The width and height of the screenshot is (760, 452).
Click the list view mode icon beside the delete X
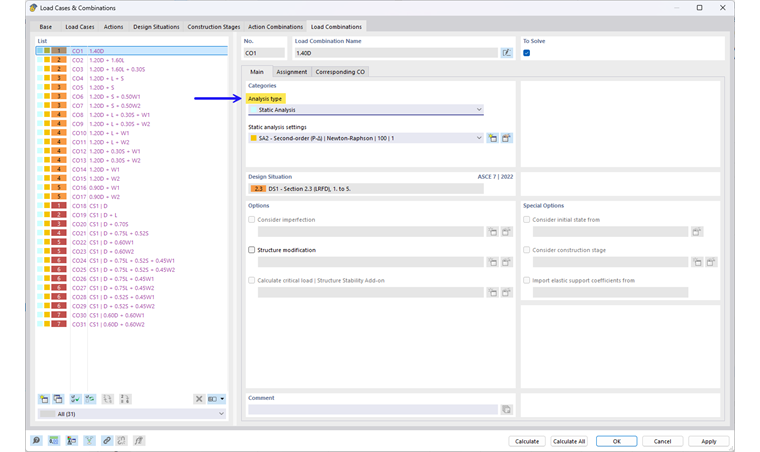point(212,399)
